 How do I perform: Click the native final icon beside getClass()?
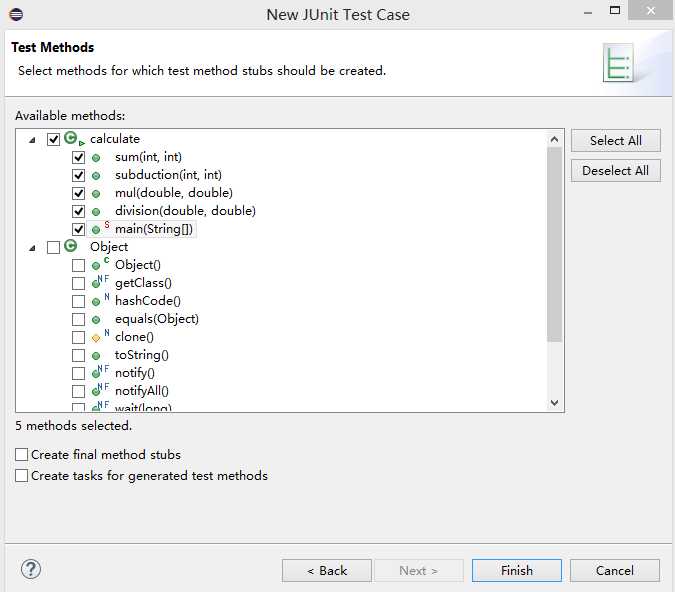point(100,282)
